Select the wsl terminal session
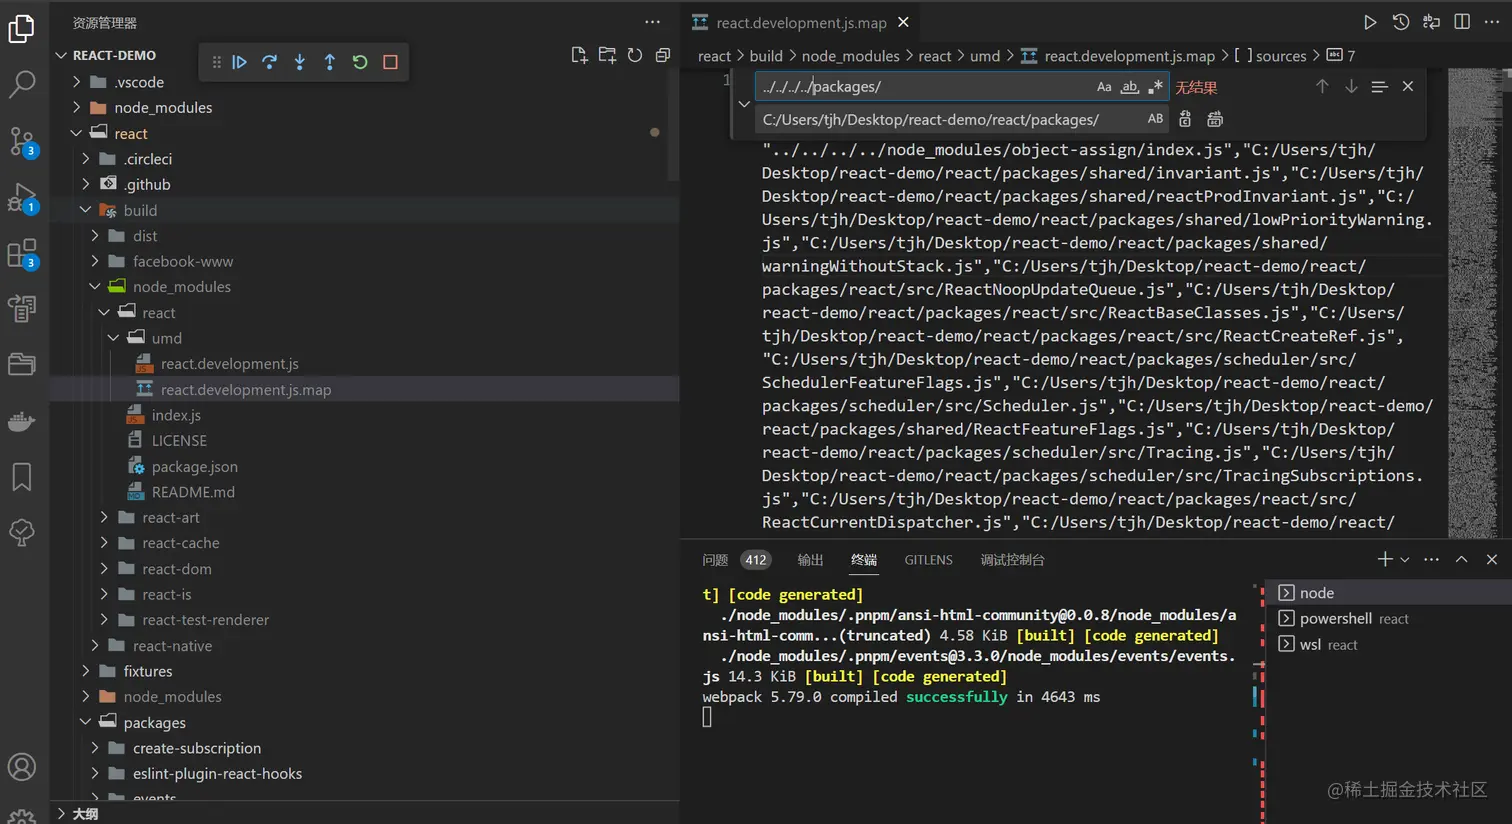Image resolution: width=1512 pixels, height=824 pixels. [x=1390, y=645]
